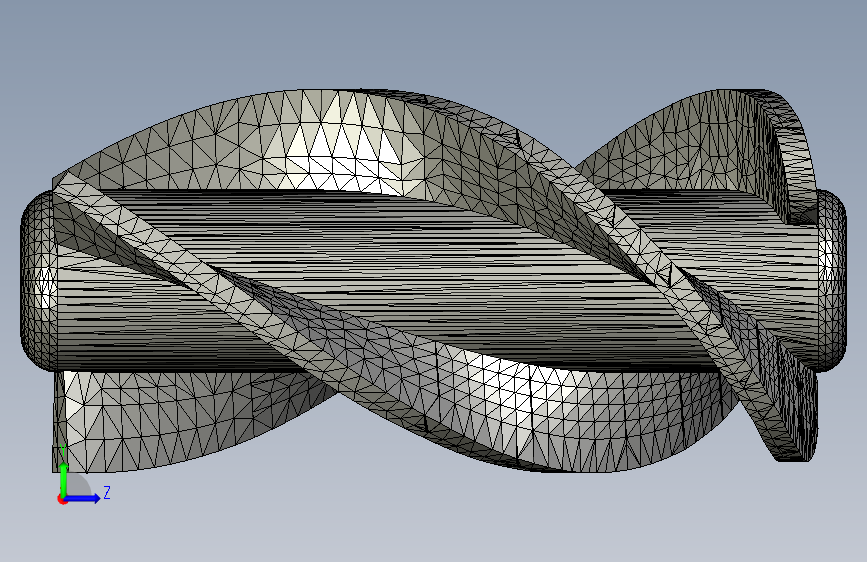The image size is (867, 562).
Task: Select the rounded right end cap of the shaft
Action: tap(832, 280)
